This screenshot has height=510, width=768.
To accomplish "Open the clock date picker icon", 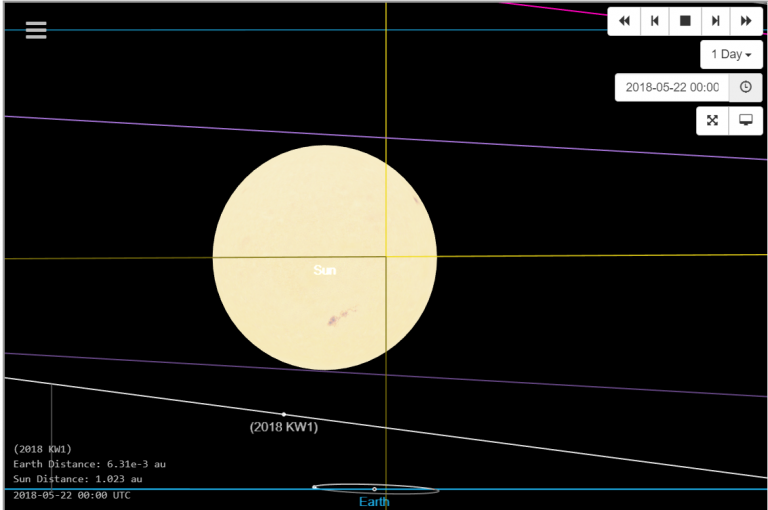I will [745, 87].
